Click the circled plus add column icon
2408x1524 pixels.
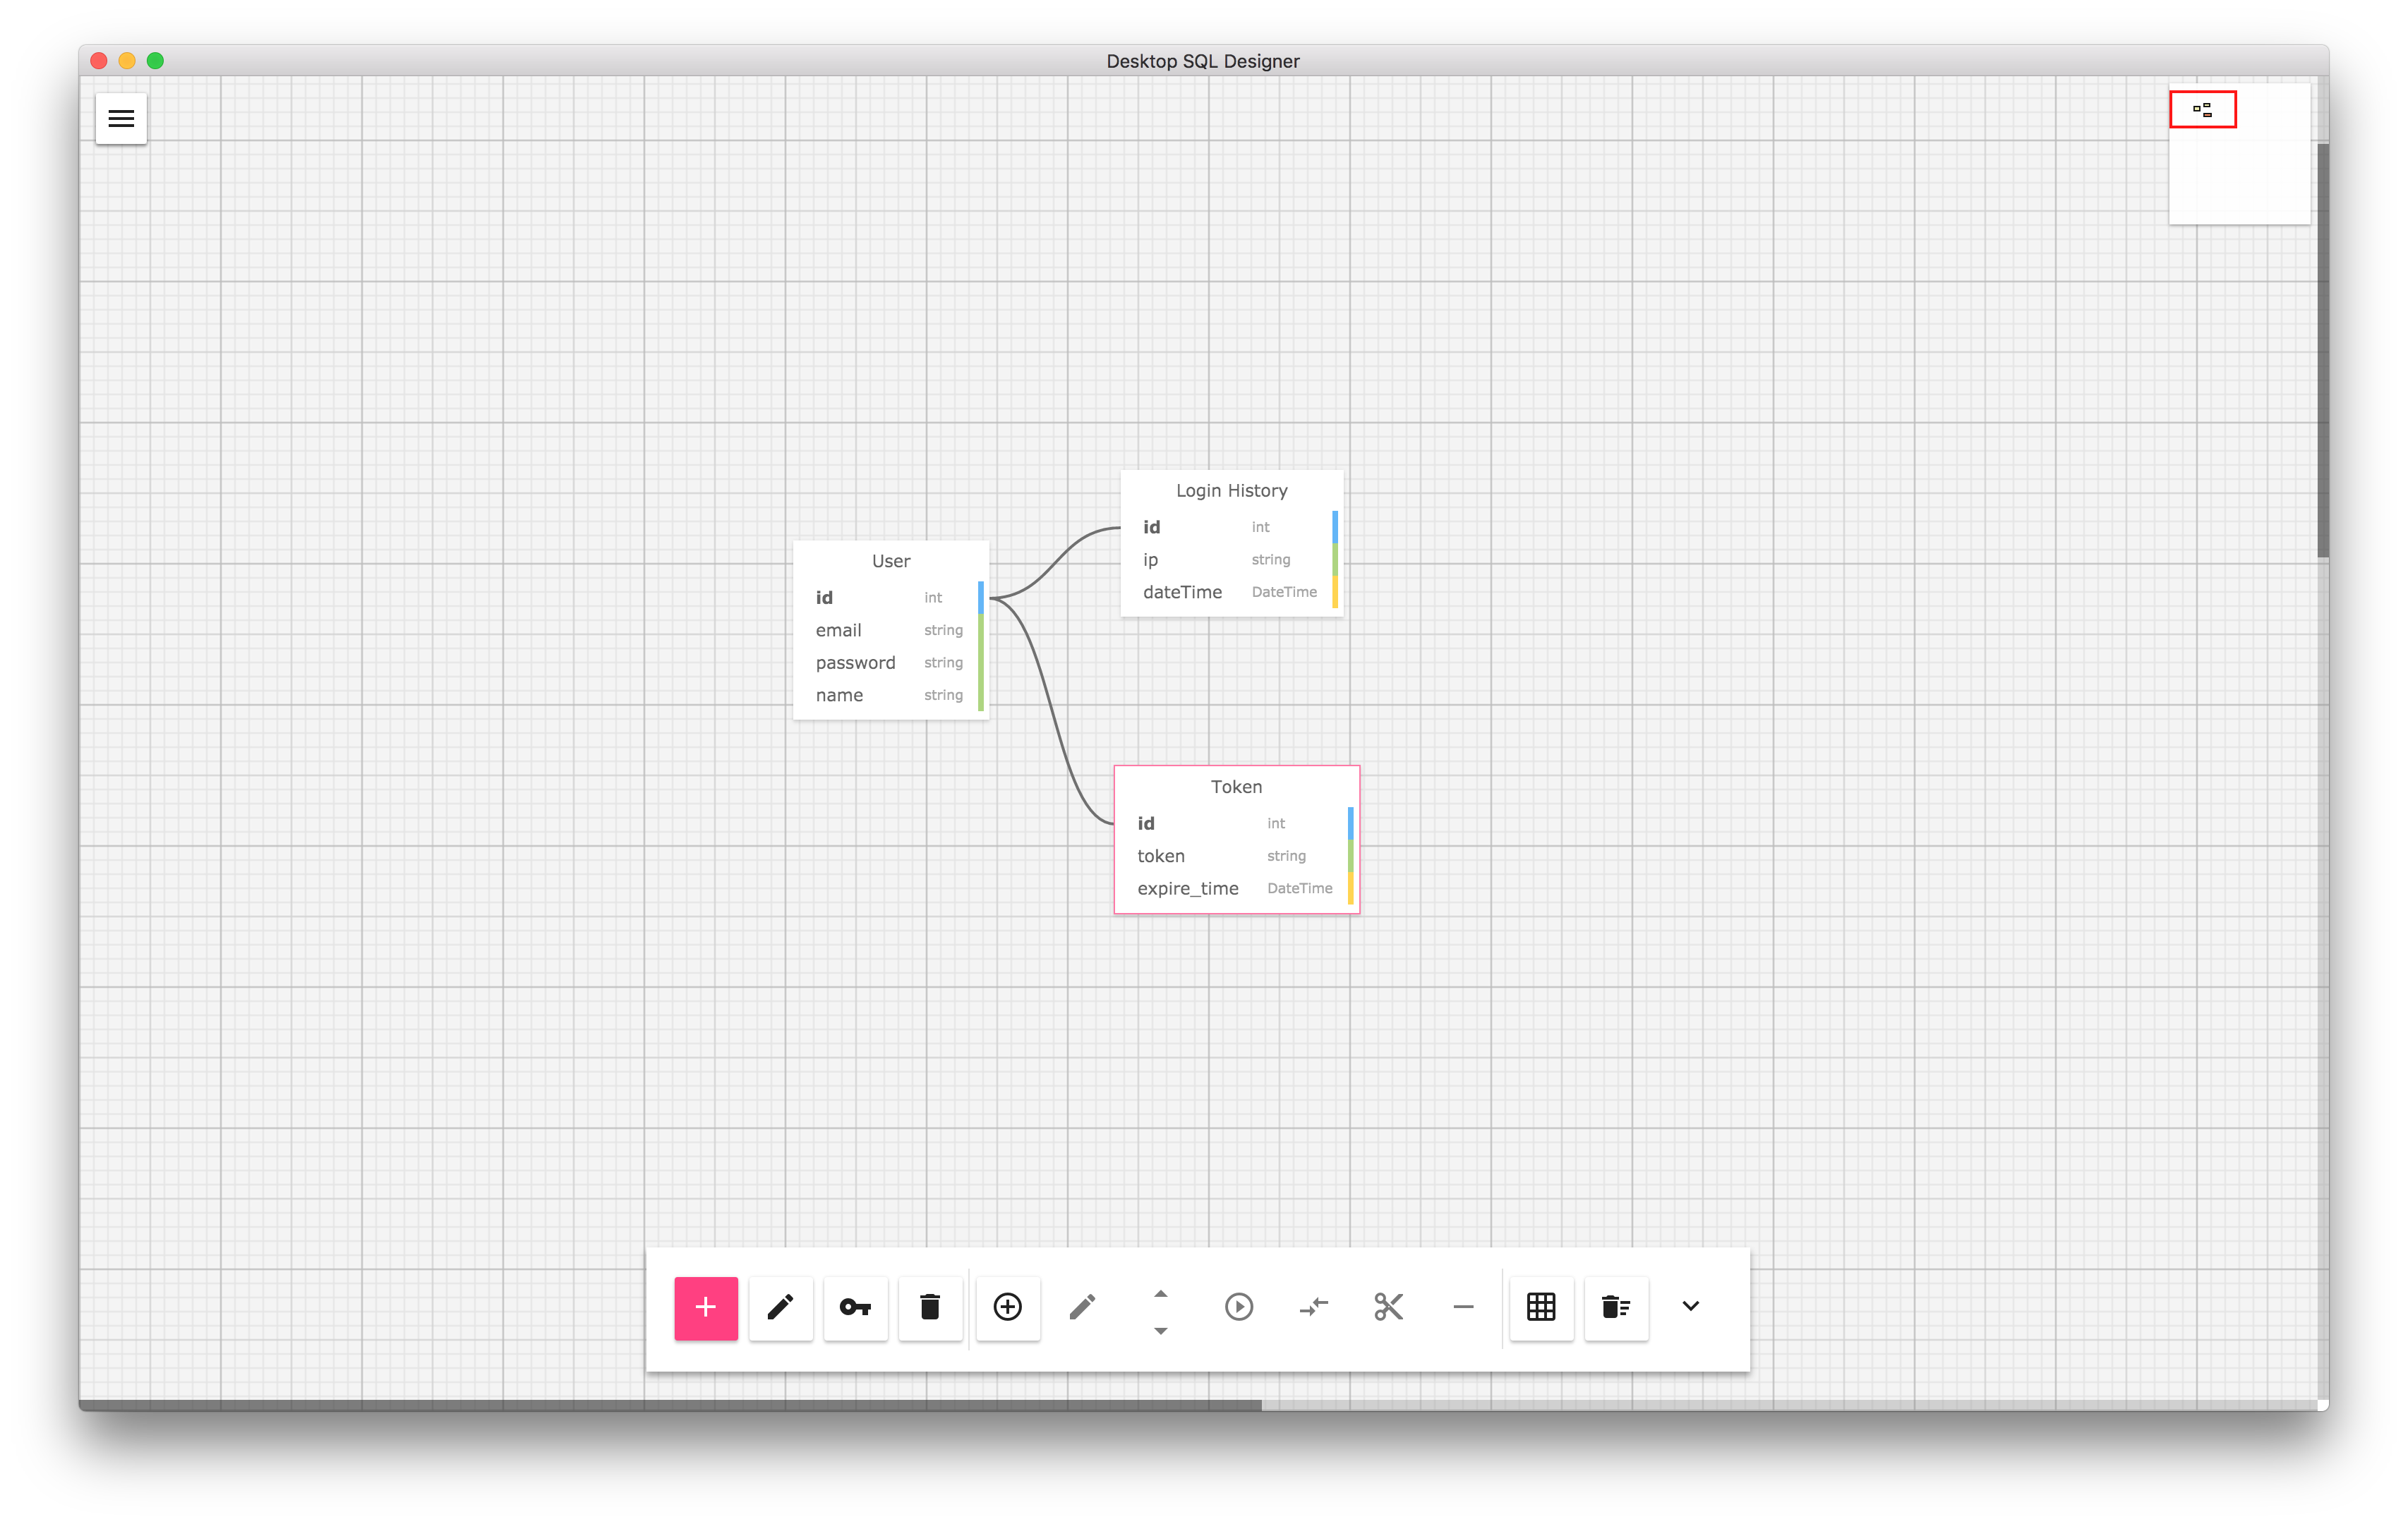pos(1007,1307)
